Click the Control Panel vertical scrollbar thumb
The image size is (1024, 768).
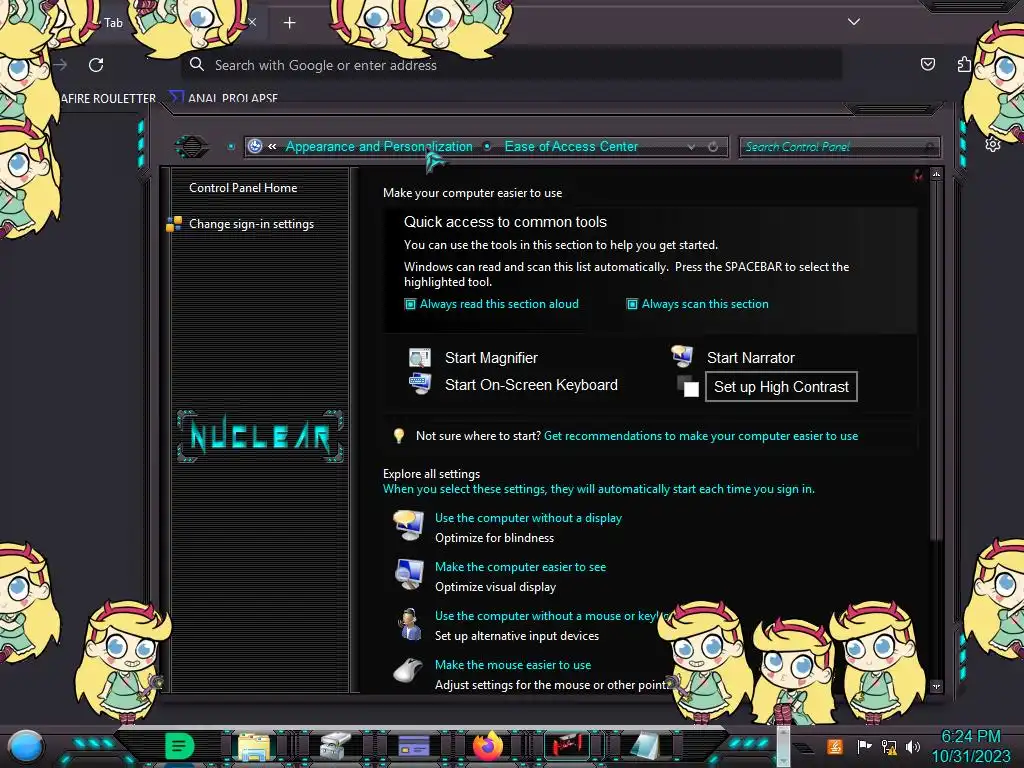[936, 361]
